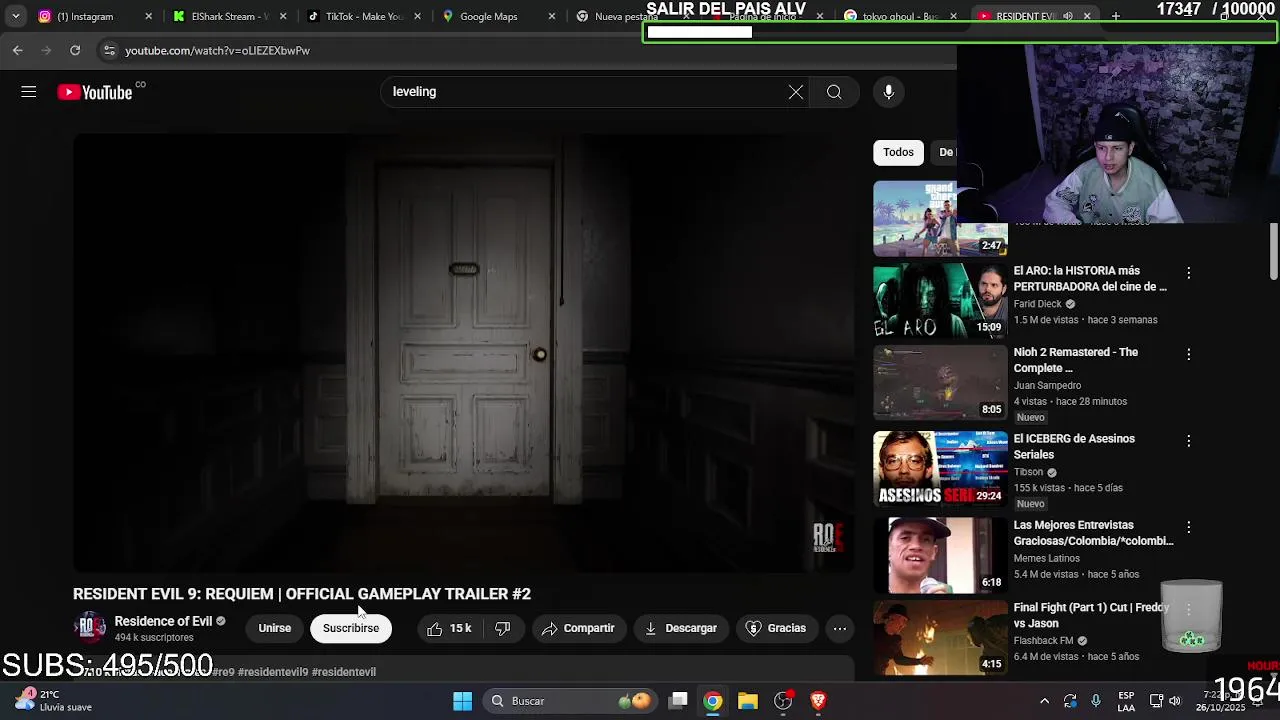
Task: Dislike the video with thumbs down
Action: (503, 628)
